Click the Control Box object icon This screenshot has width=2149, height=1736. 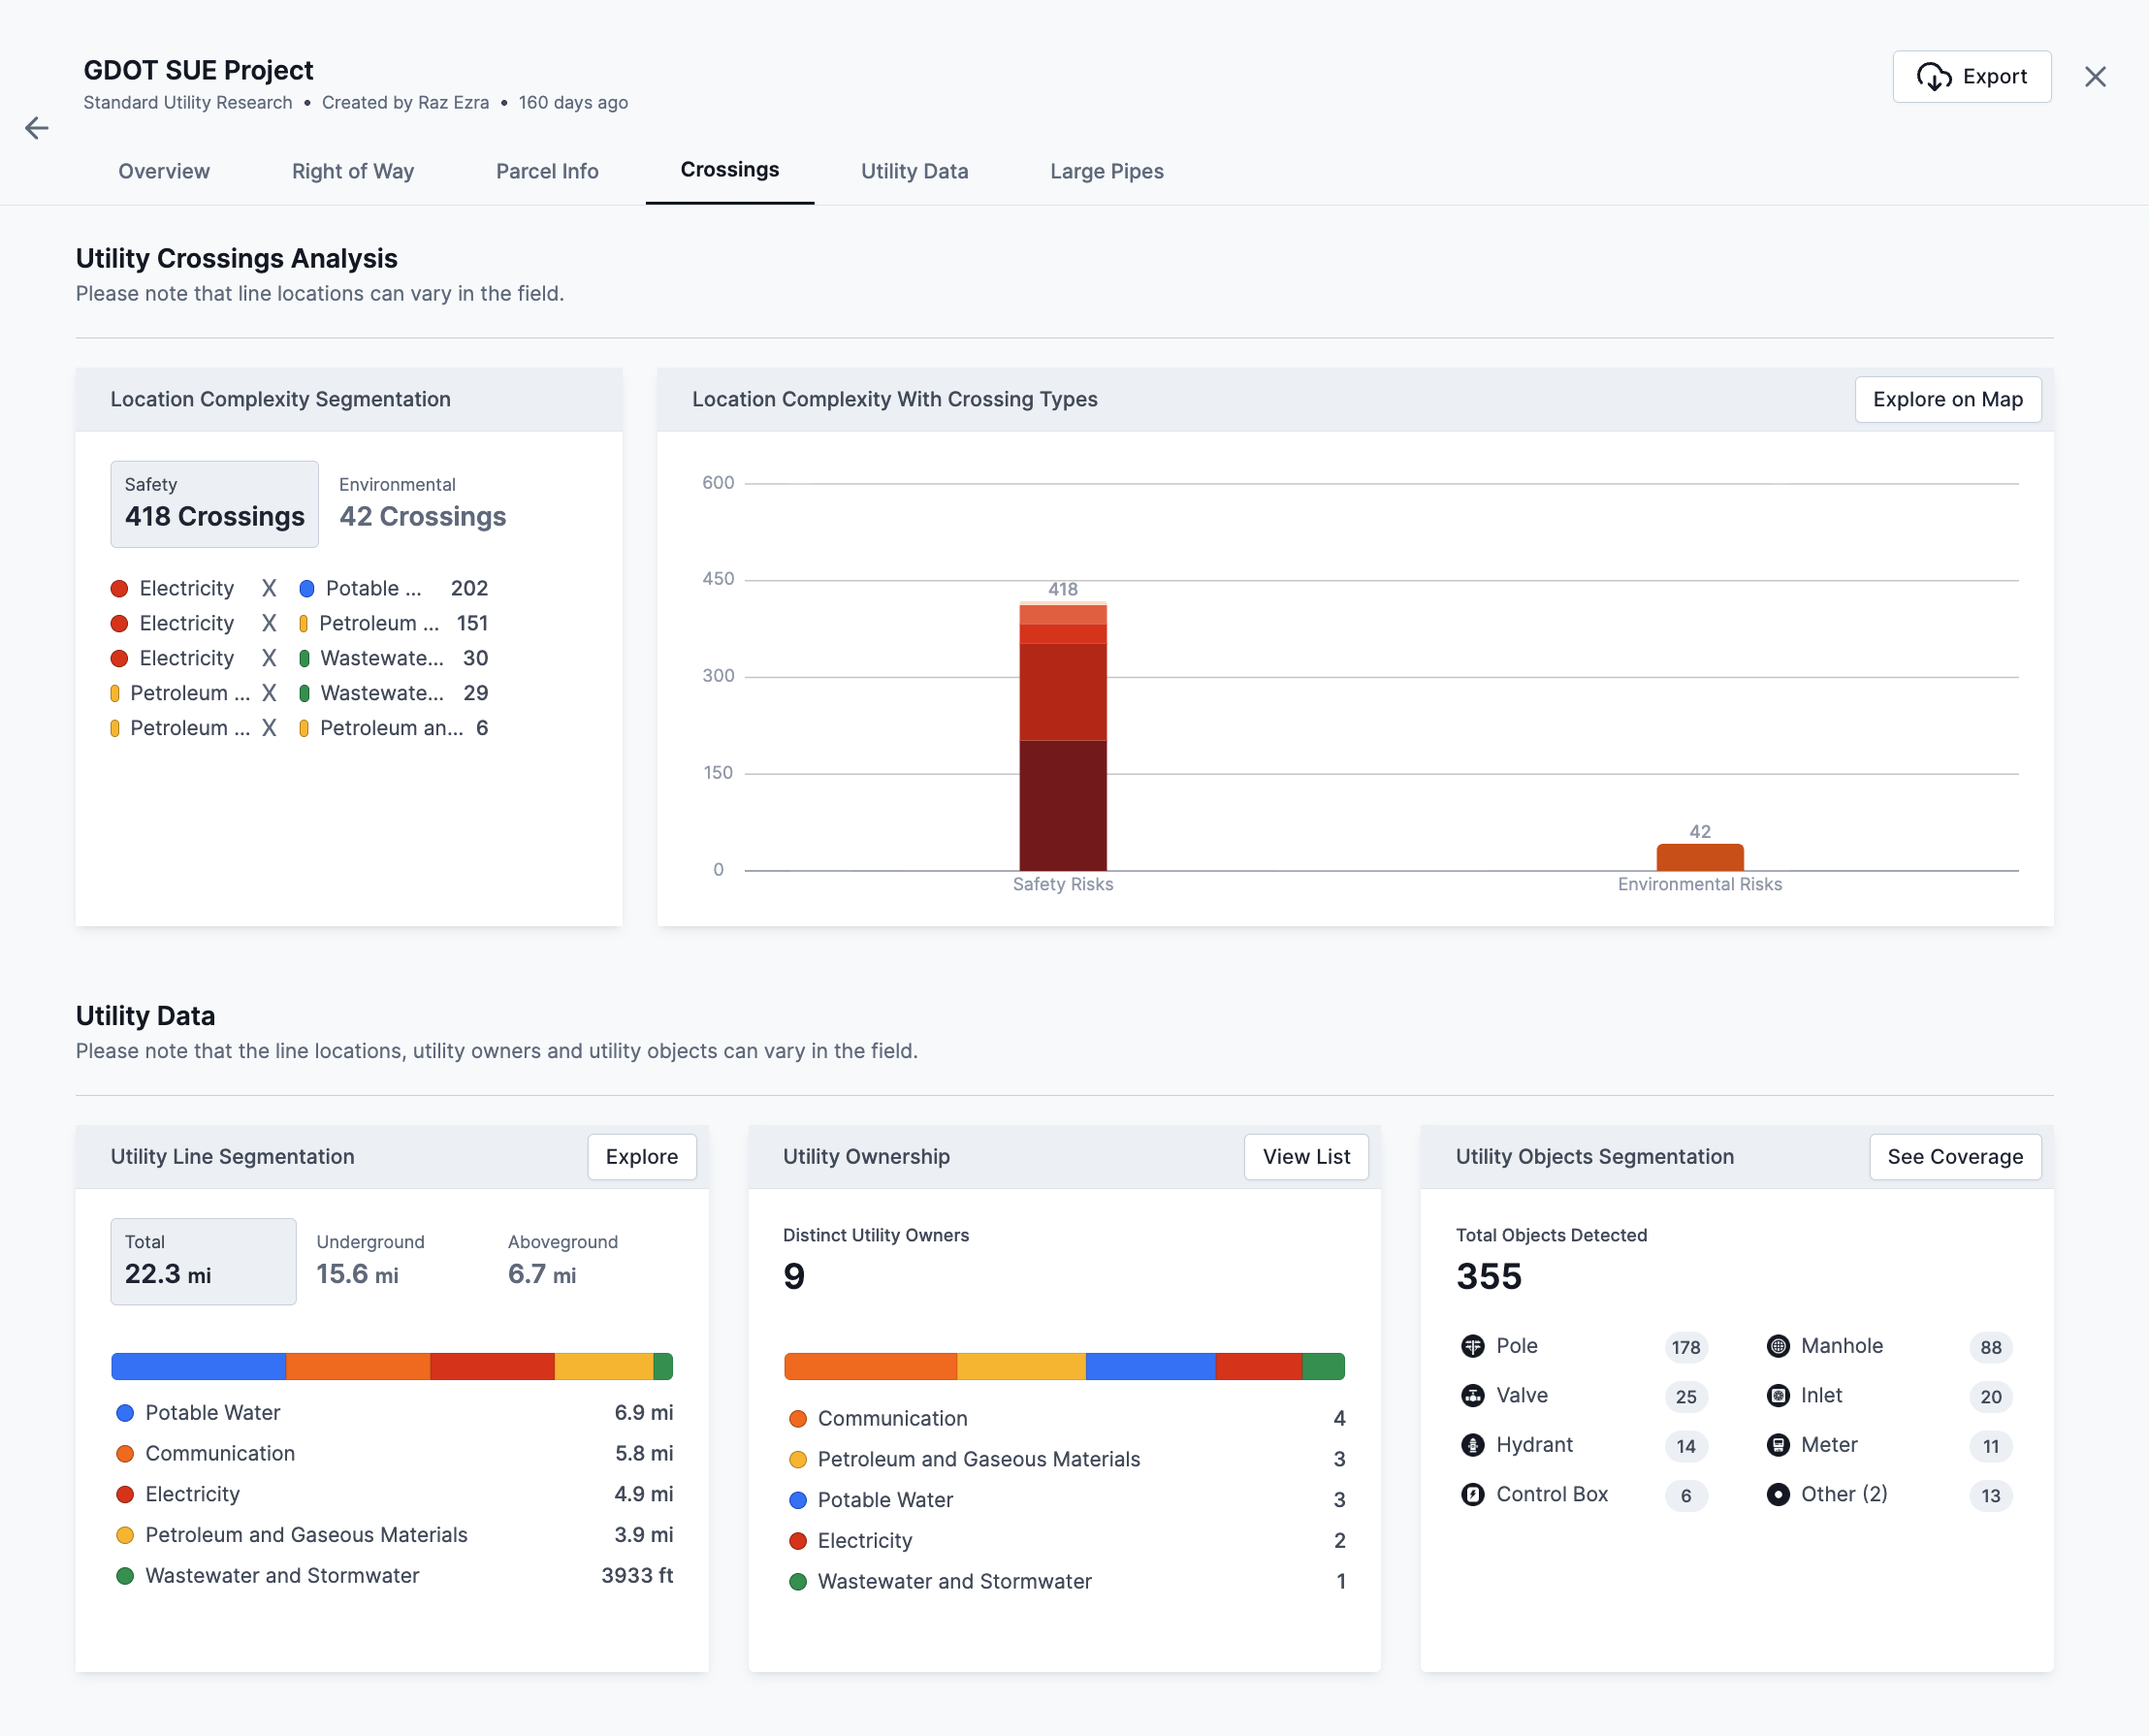[1472, 1494]
